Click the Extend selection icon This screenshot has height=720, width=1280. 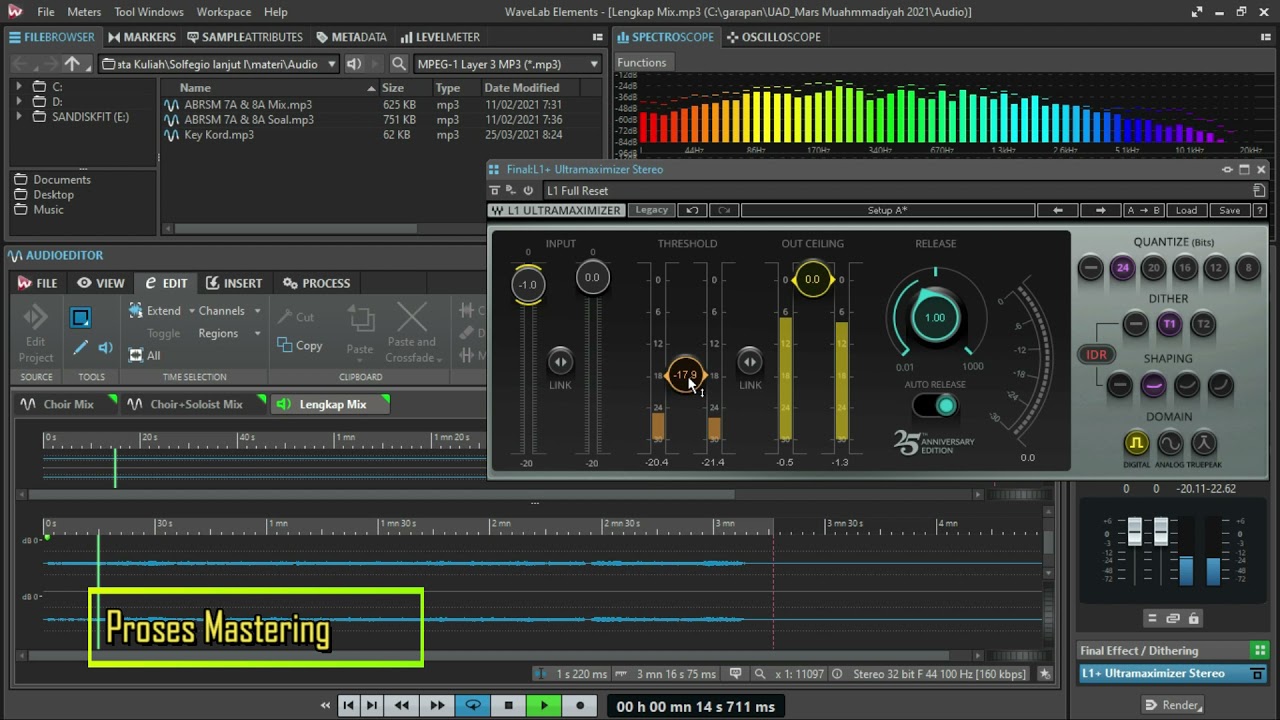(x=136, y=311)
